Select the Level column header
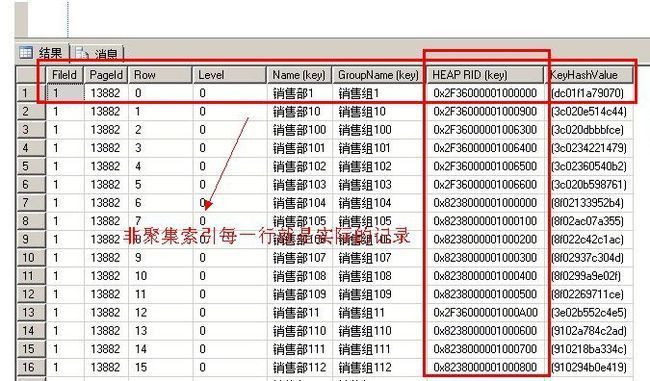This screenshot has width=650, height=381. click(x=230, y=75)
